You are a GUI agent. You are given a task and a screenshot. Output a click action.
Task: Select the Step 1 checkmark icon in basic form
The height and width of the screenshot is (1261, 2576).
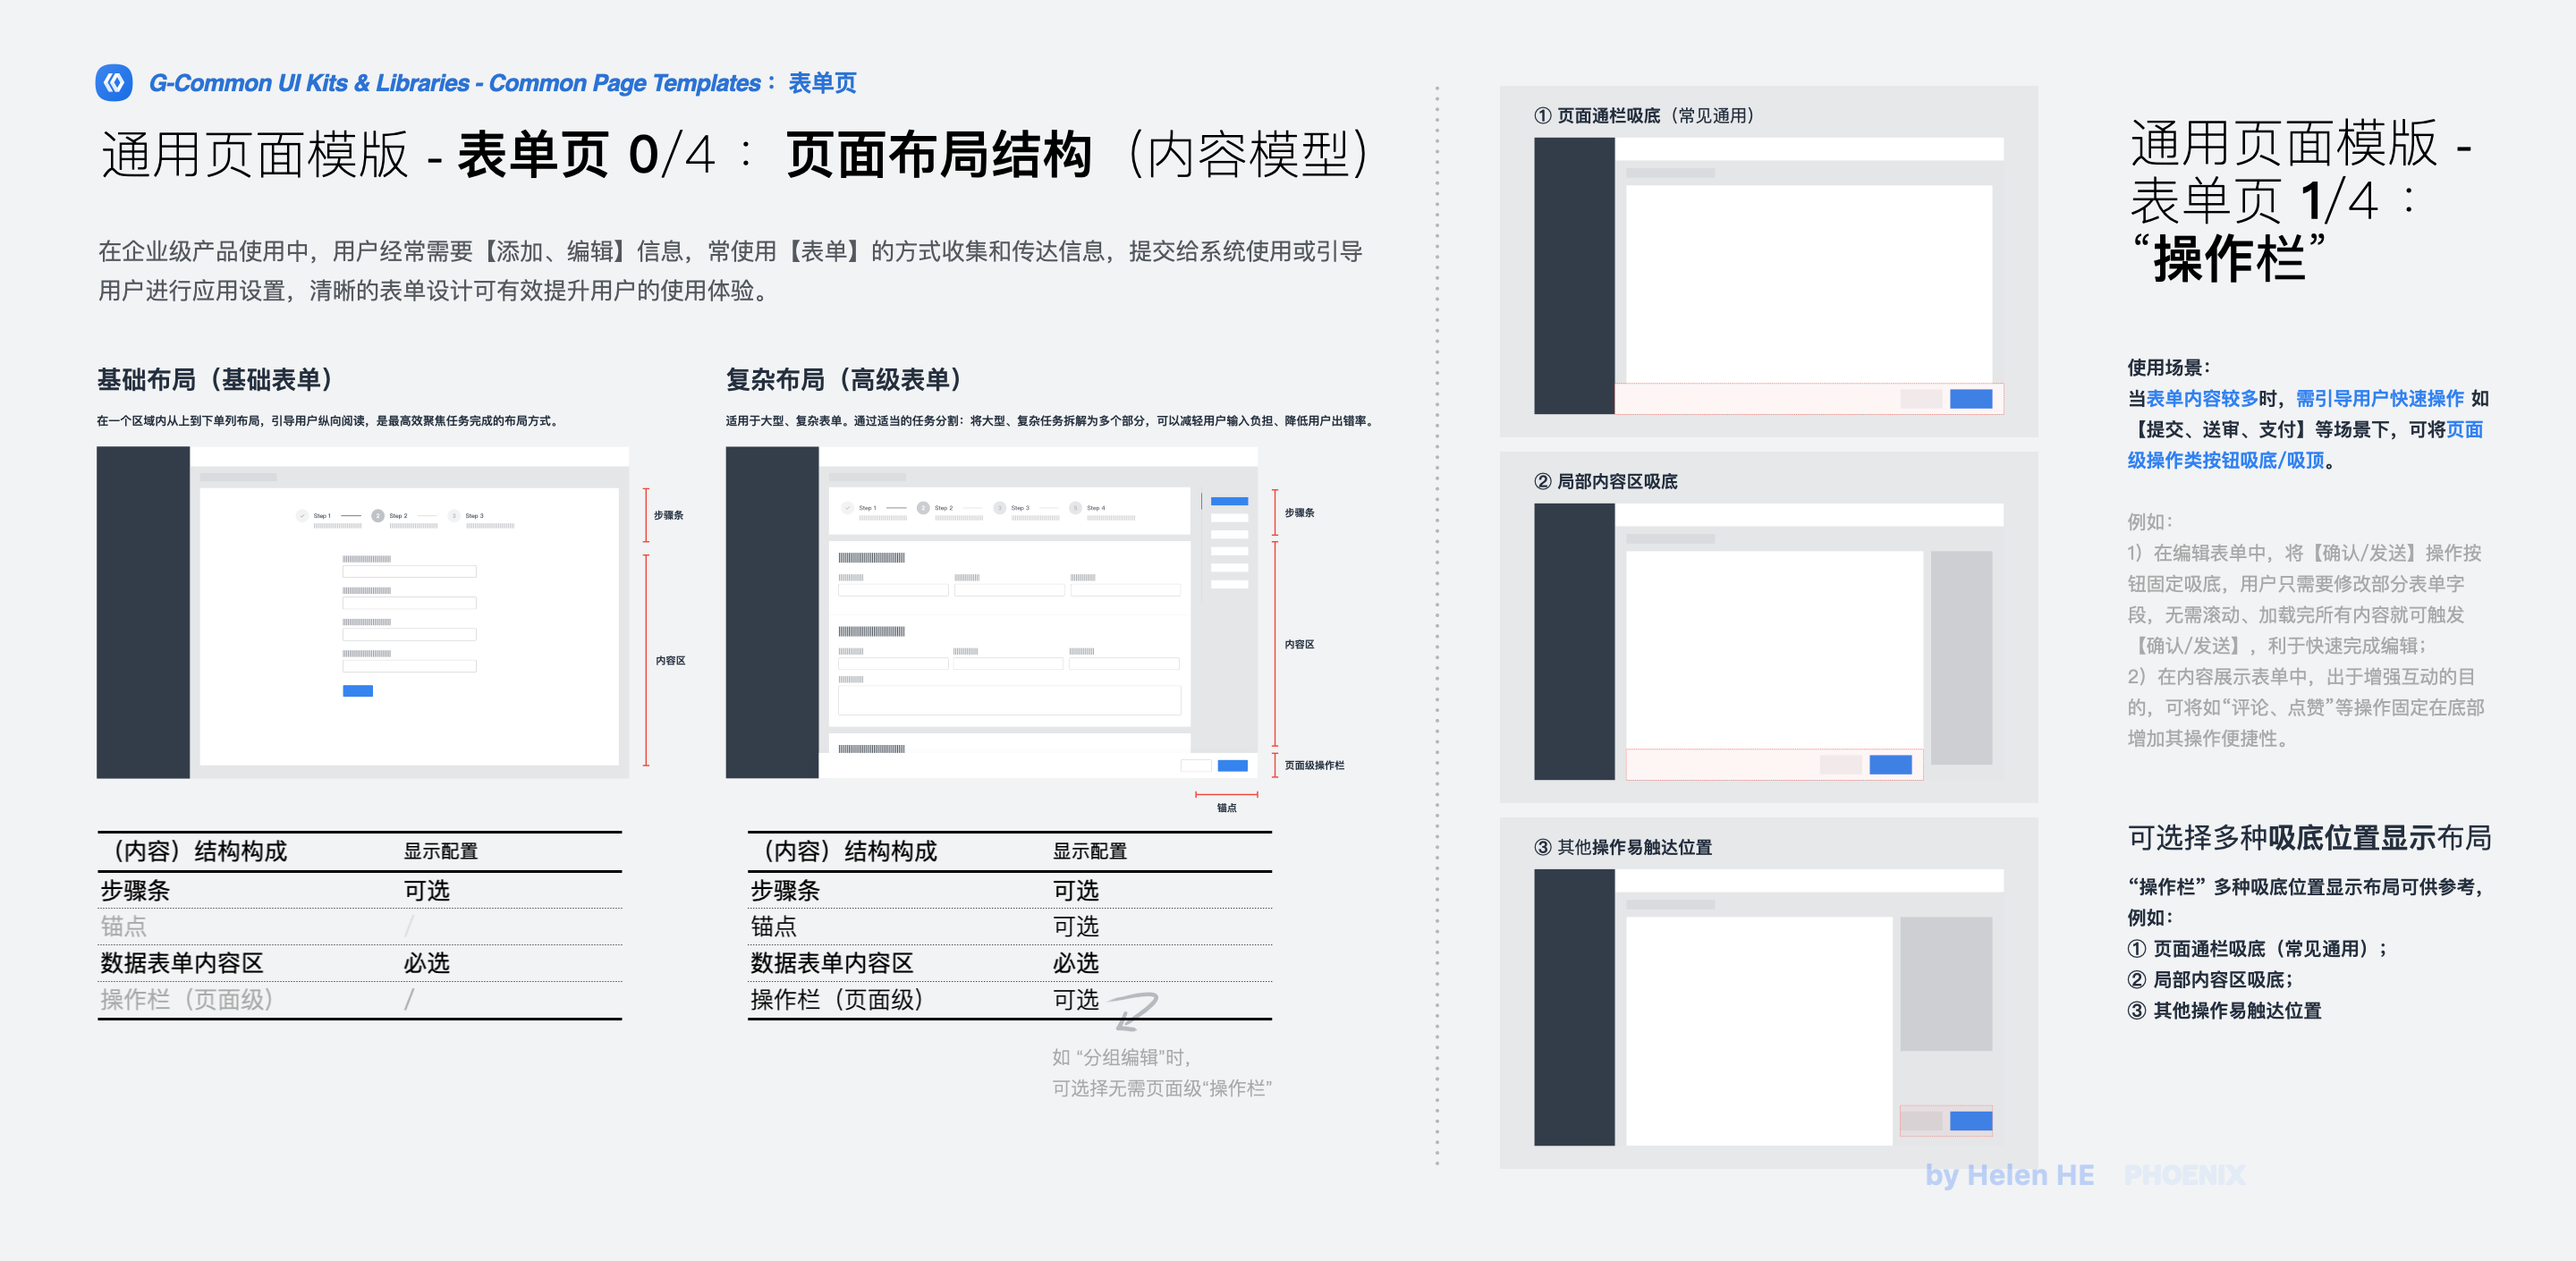(302, 516)
